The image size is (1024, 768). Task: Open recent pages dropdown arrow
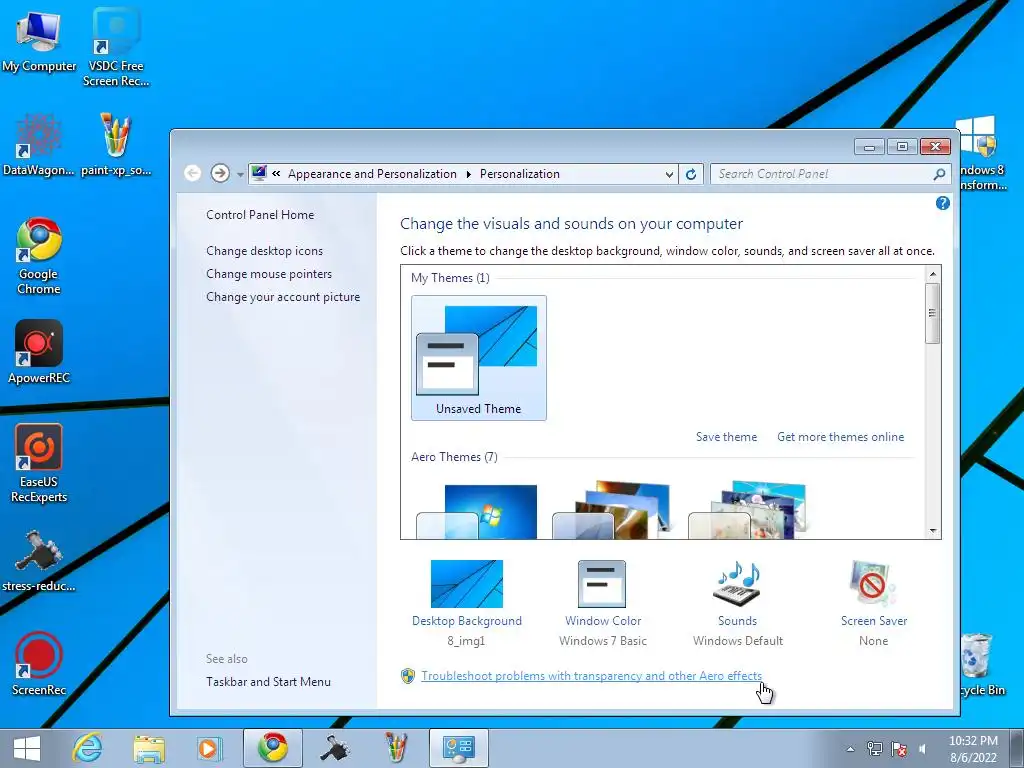(240, 174)
